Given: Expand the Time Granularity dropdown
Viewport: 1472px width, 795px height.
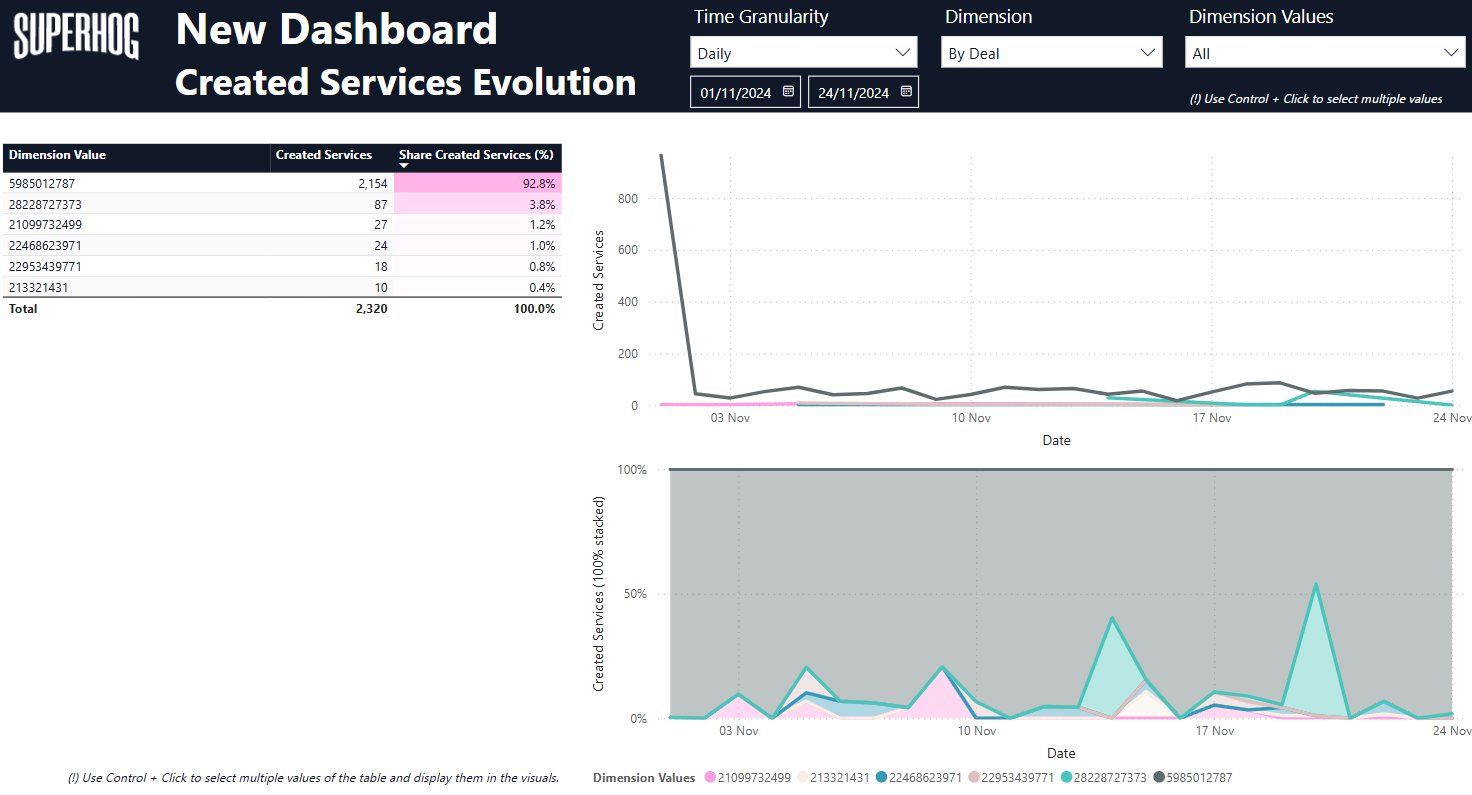Looking at the screenshot, I should click(803, 53).
